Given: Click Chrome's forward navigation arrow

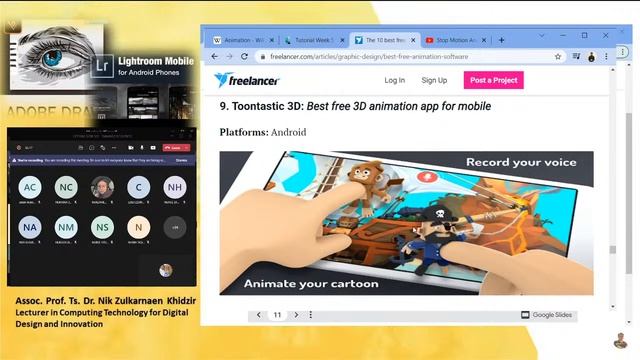Looking at the screenshot, I should click(x=229, y=57).
